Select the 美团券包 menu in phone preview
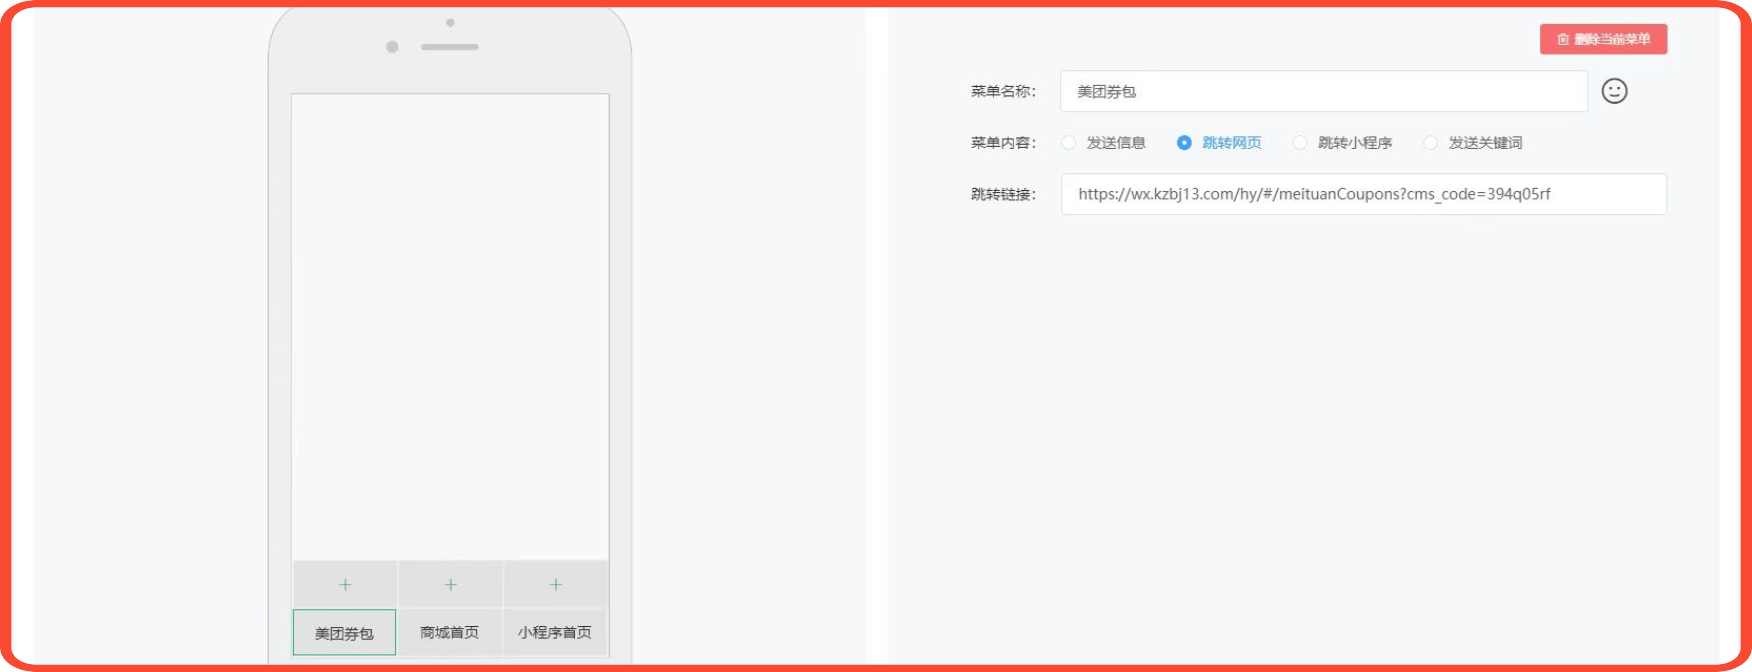 coord(344,633)
